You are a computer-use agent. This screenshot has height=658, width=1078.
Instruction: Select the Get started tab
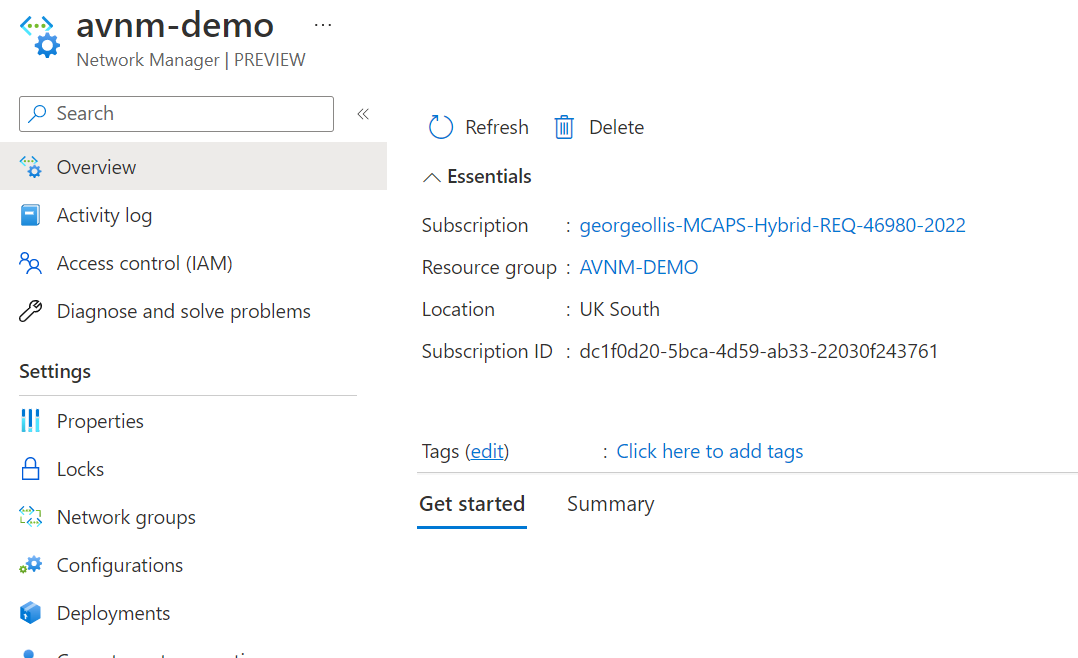(472, 504)
